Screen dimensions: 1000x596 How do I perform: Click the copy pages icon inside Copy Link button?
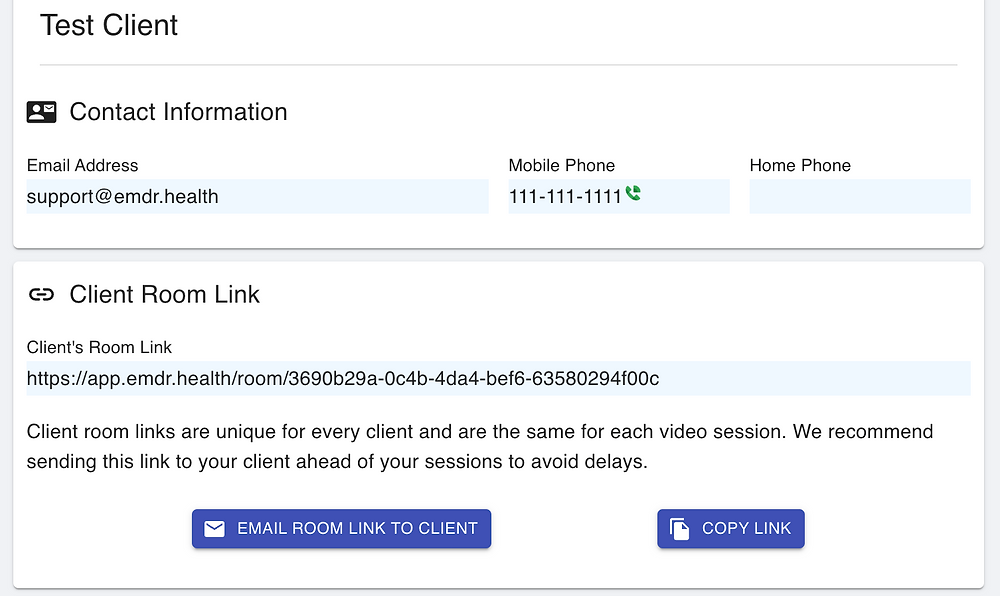pyautogui.click(x=680, y=528)
